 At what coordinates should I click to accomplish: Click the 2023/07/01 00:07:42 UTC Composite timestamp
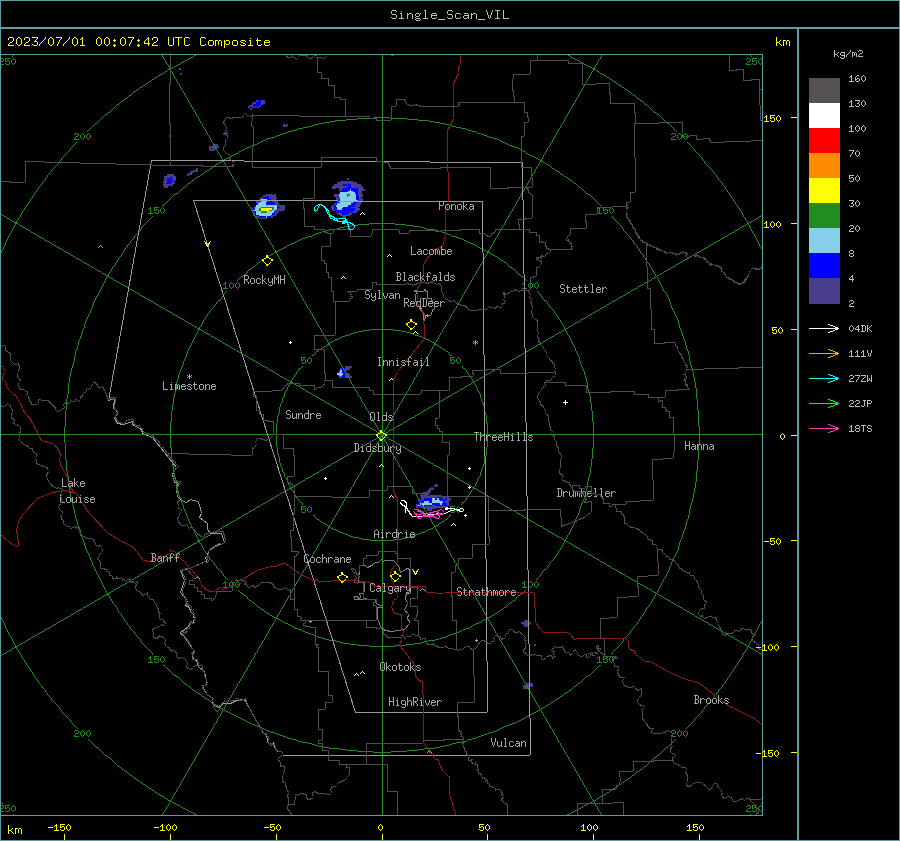pyautogui.click(x=138, y=42)
